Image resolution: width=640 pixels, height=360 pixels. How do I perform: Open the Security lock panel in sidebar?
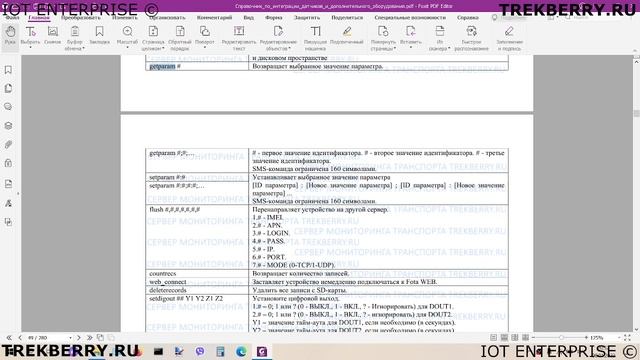click(8, 163)
